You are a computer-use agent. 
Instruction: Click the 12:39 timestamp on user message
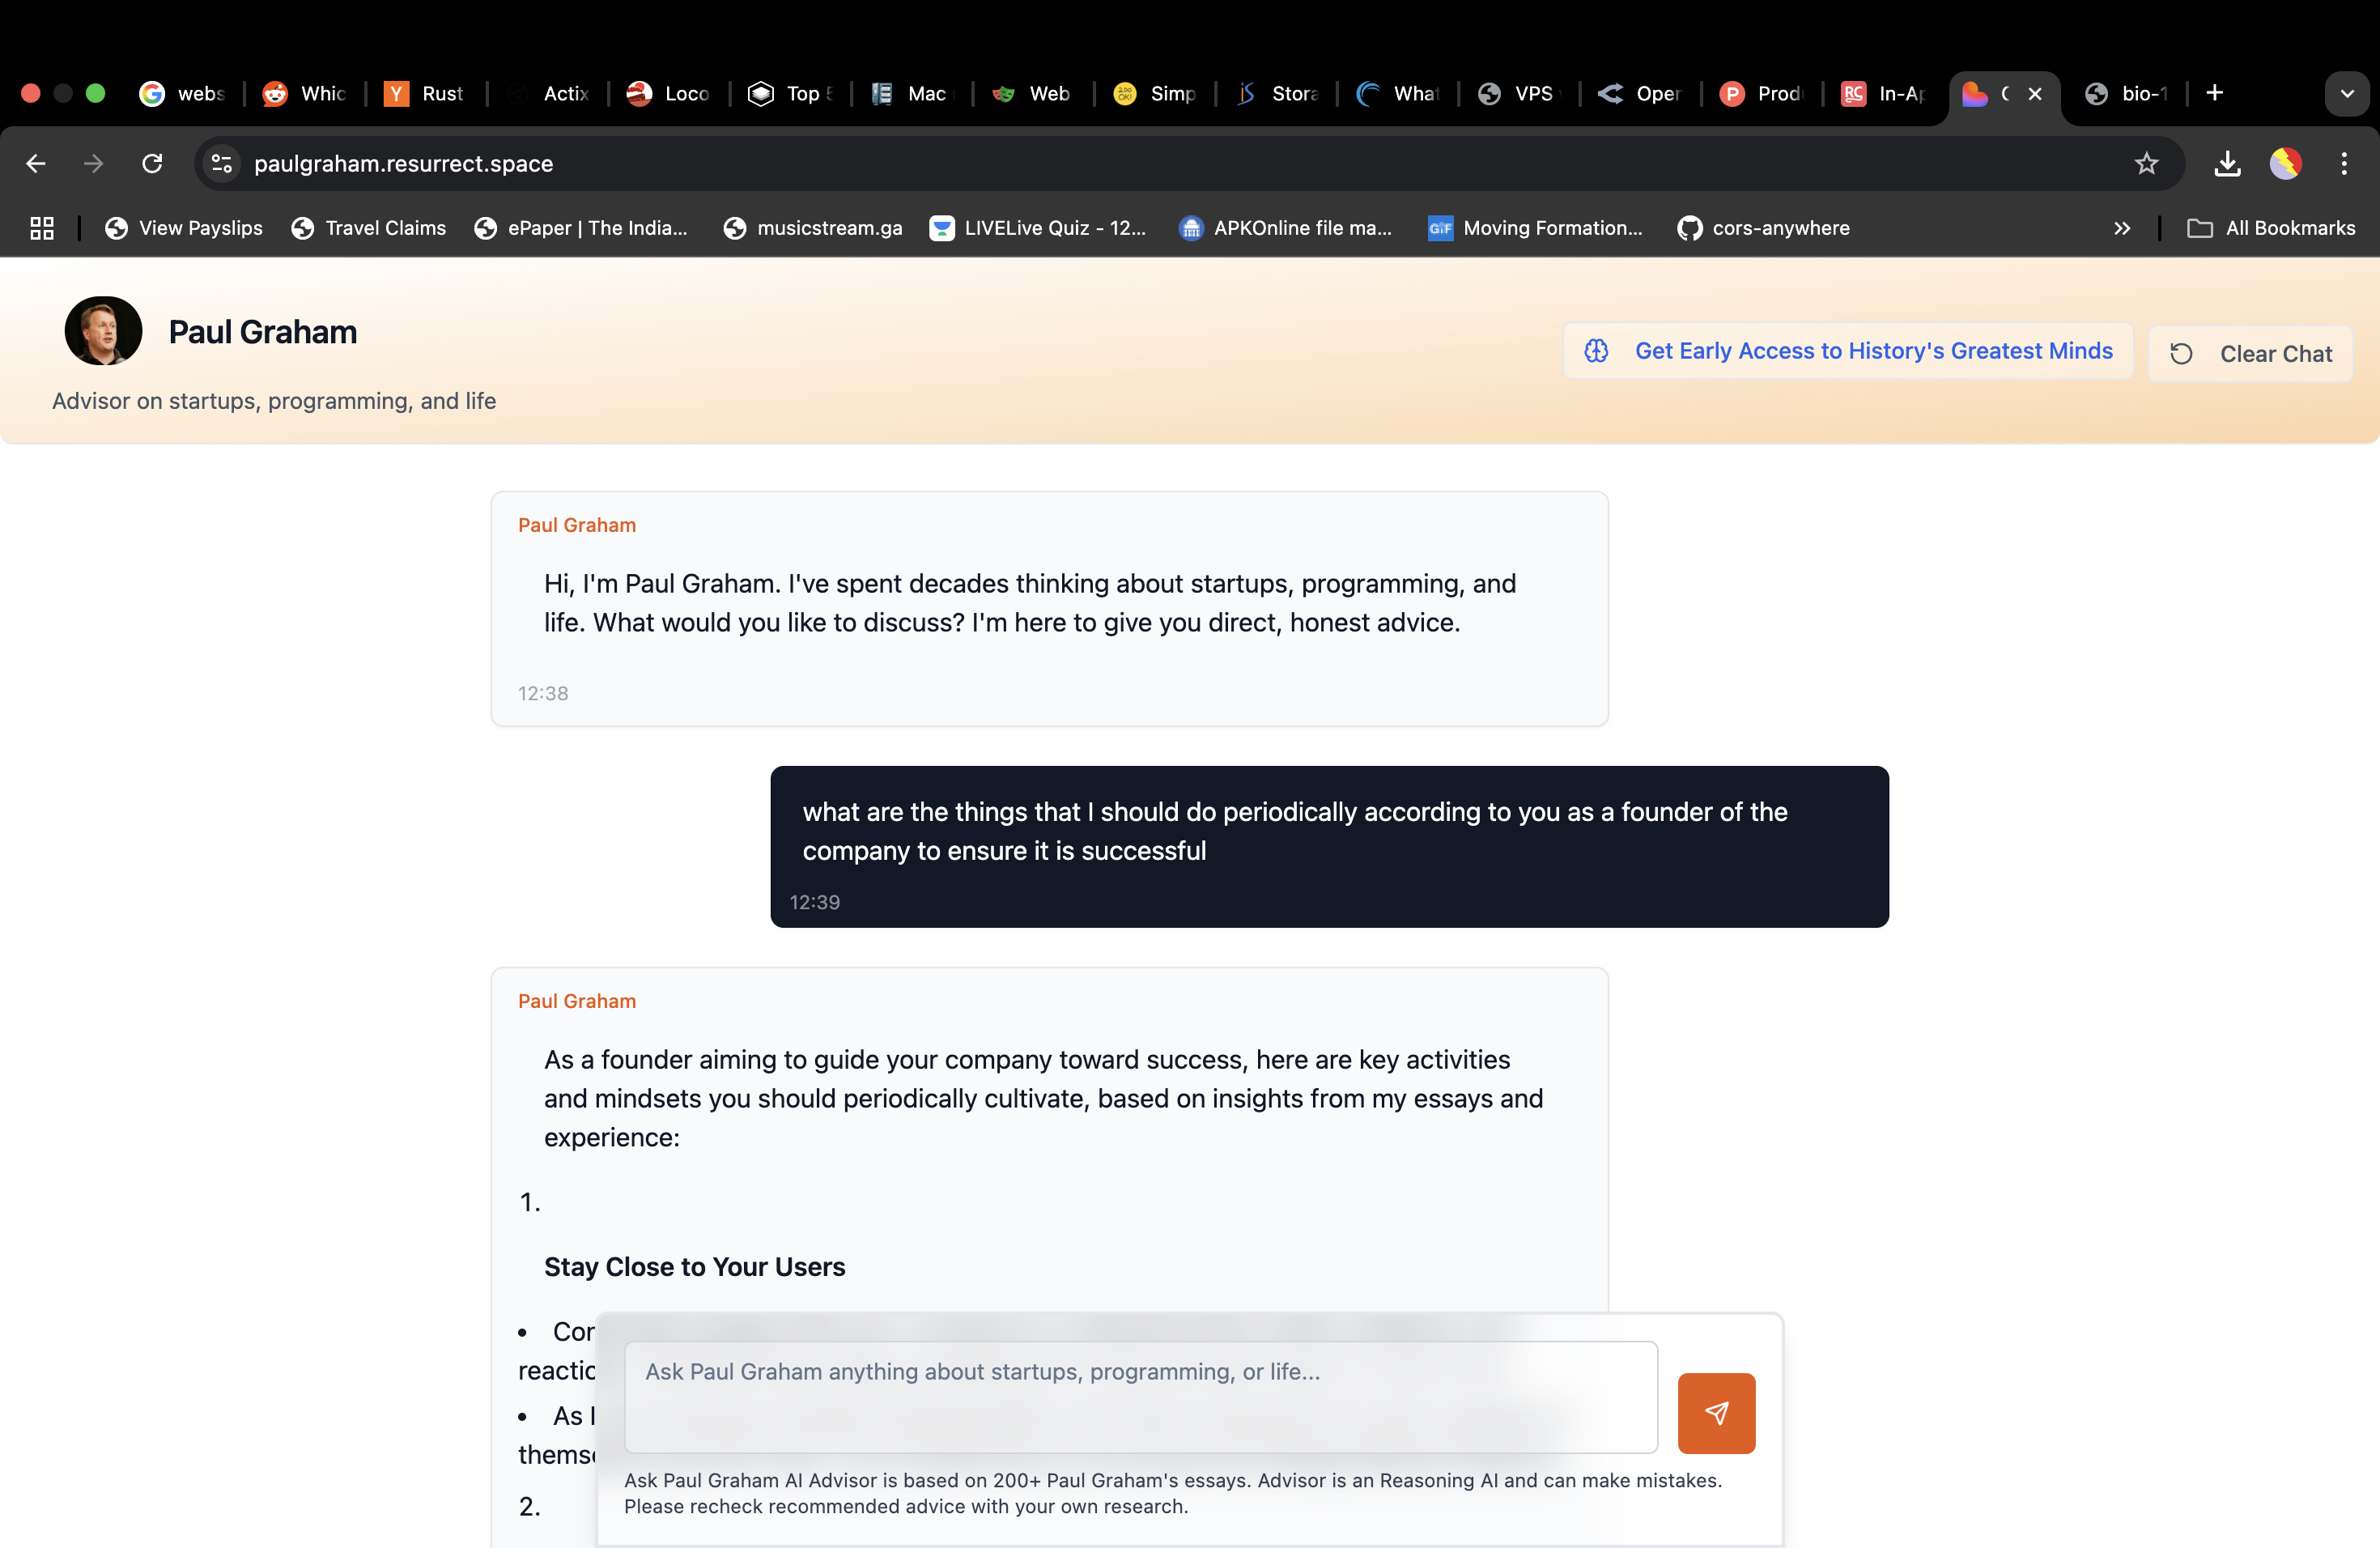[815, 903]
